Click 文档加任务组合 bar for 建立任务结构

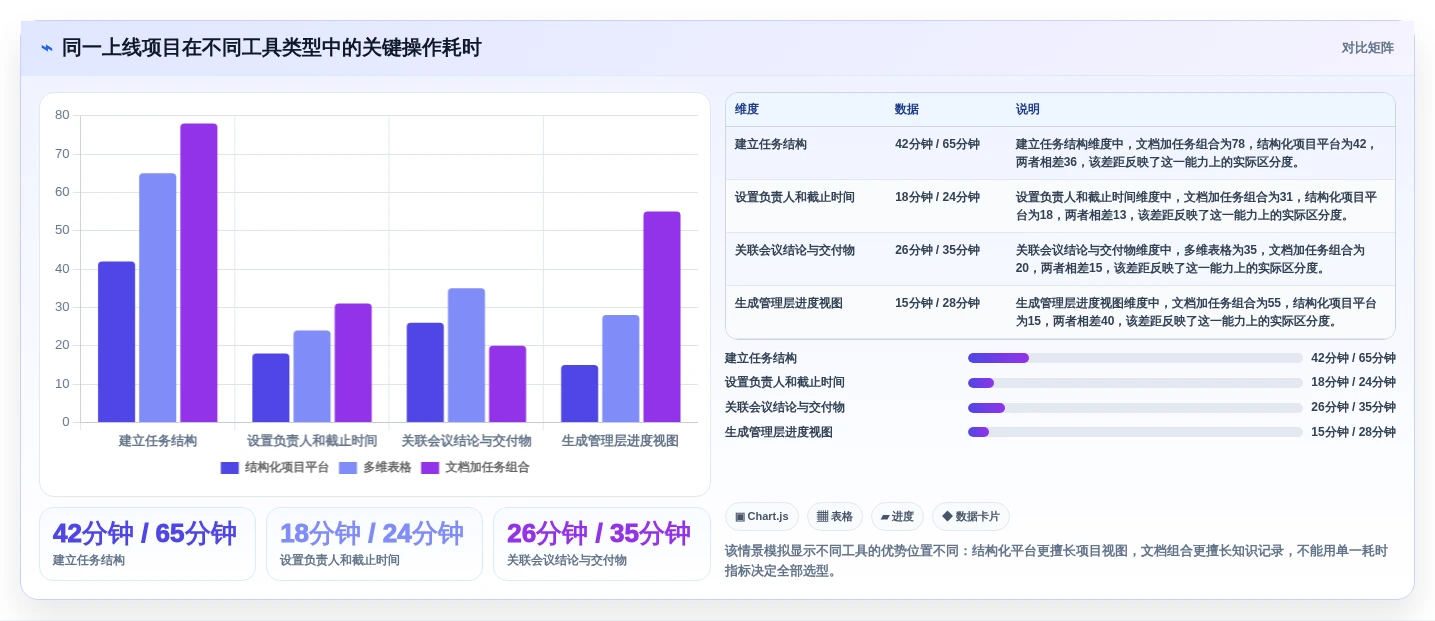tap(199, 273)
